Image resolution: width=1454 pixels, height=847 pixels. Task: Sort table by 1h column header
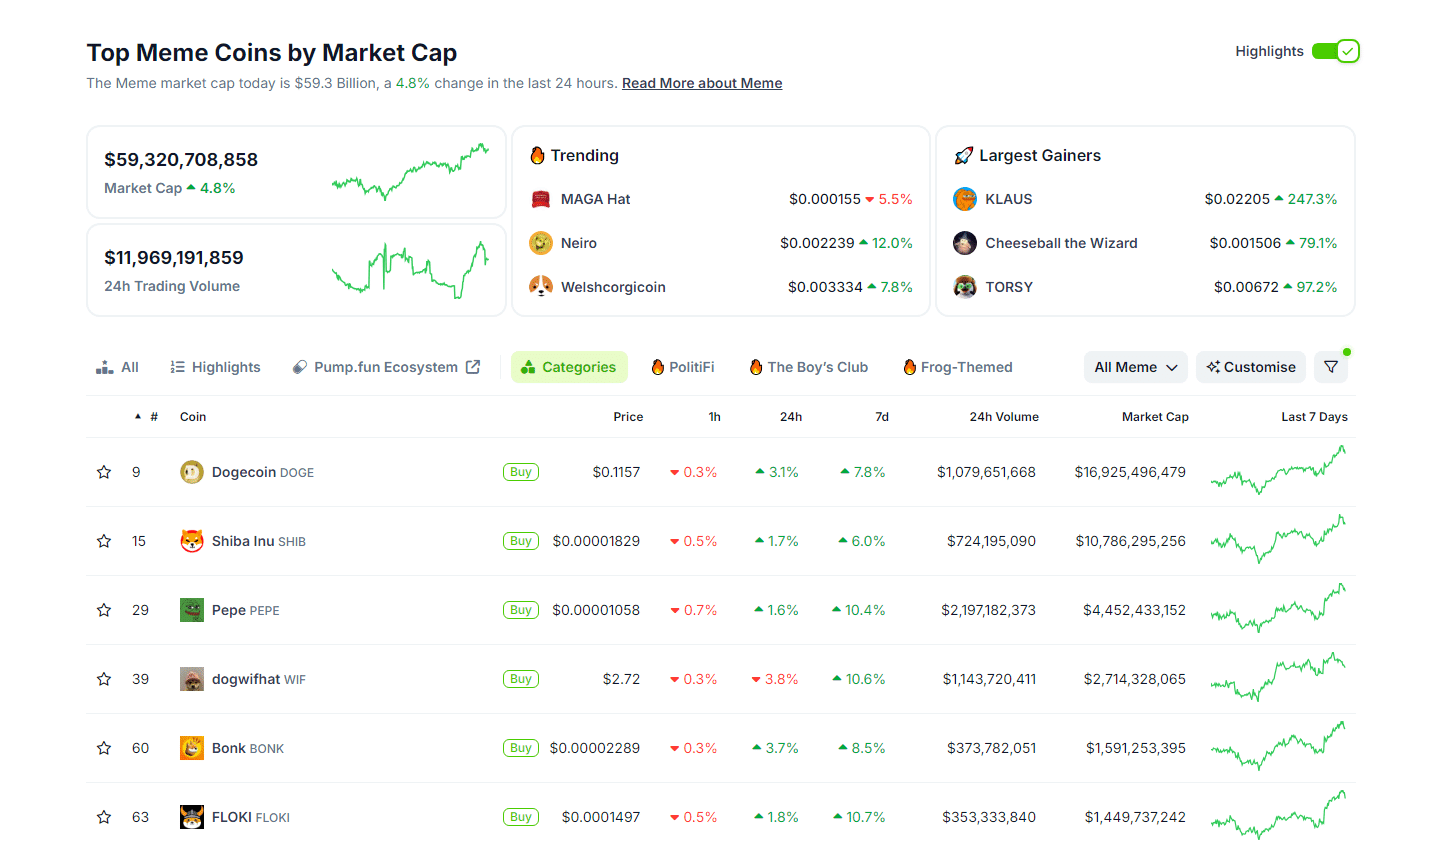pos(715,417)
